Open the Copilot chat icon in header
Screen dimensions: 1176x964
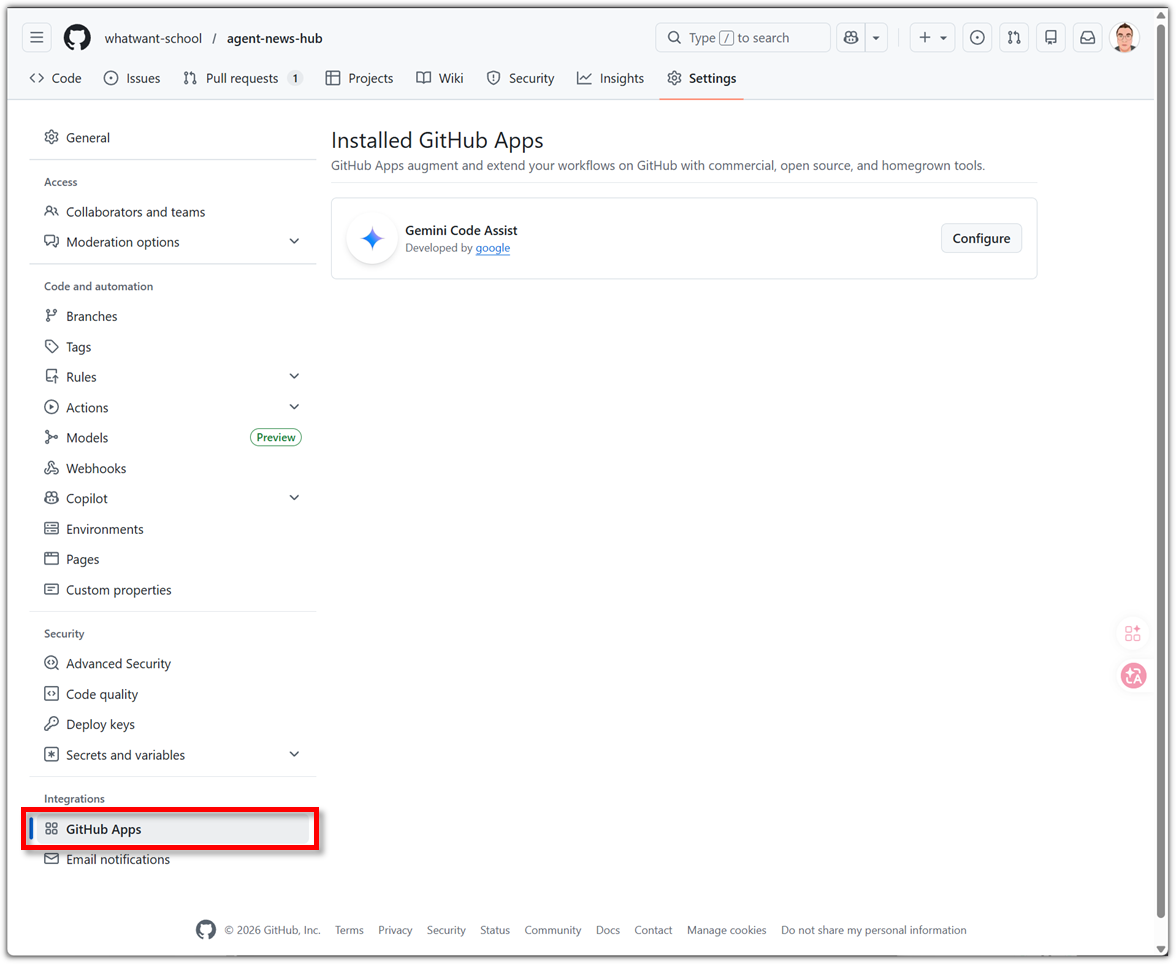coord(851,38)
